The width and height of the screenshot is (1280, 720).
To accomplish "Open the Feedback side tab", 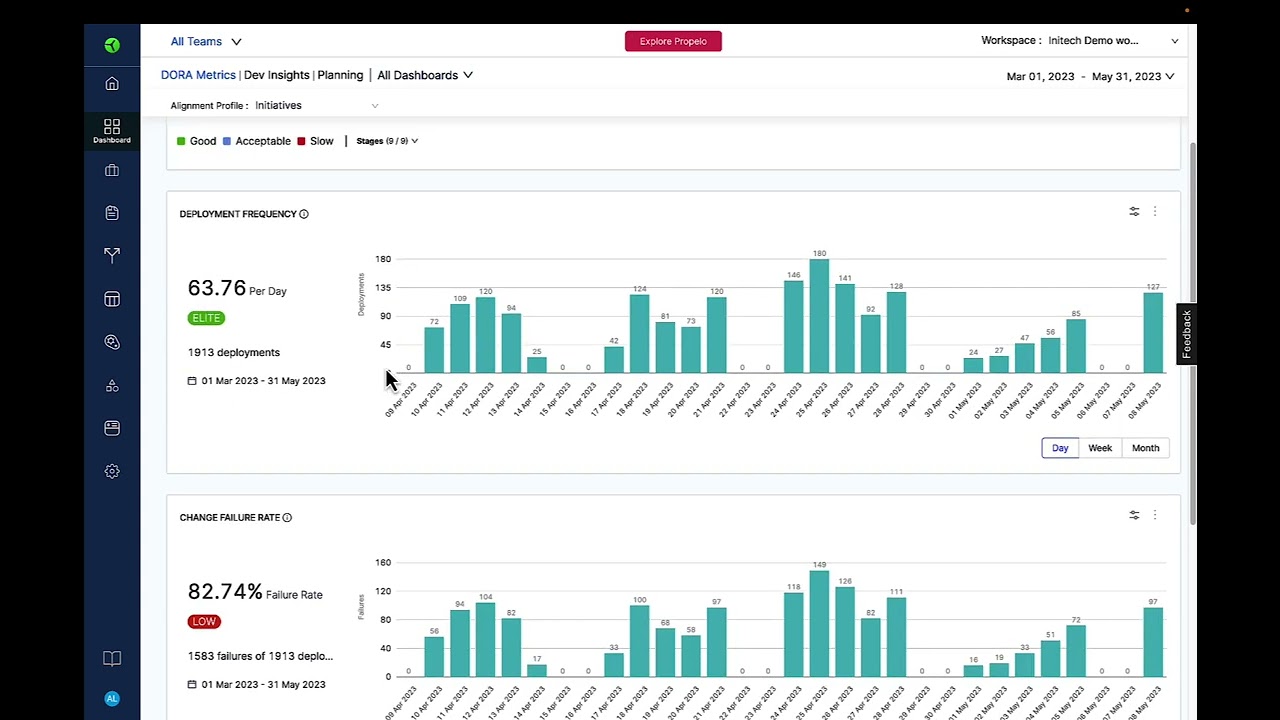I will tap(1186, 334).
